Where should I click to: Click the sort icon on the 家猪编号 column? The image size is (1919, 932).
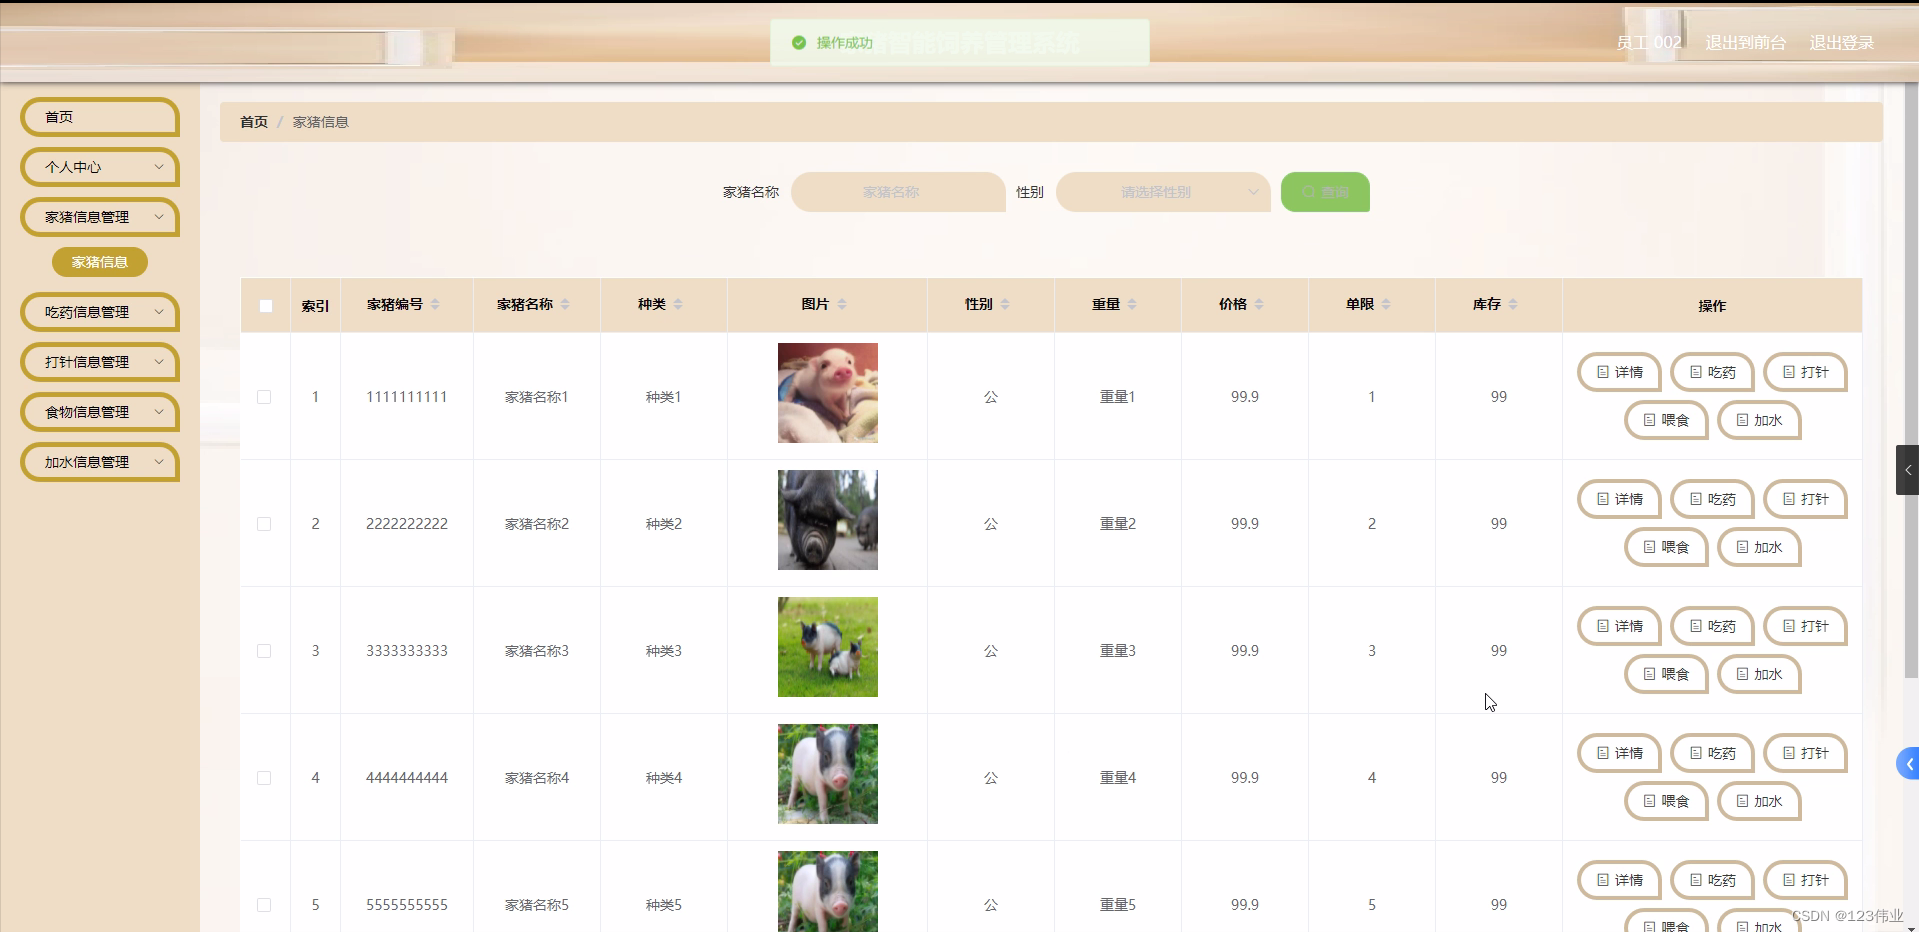tap(437, 305)
